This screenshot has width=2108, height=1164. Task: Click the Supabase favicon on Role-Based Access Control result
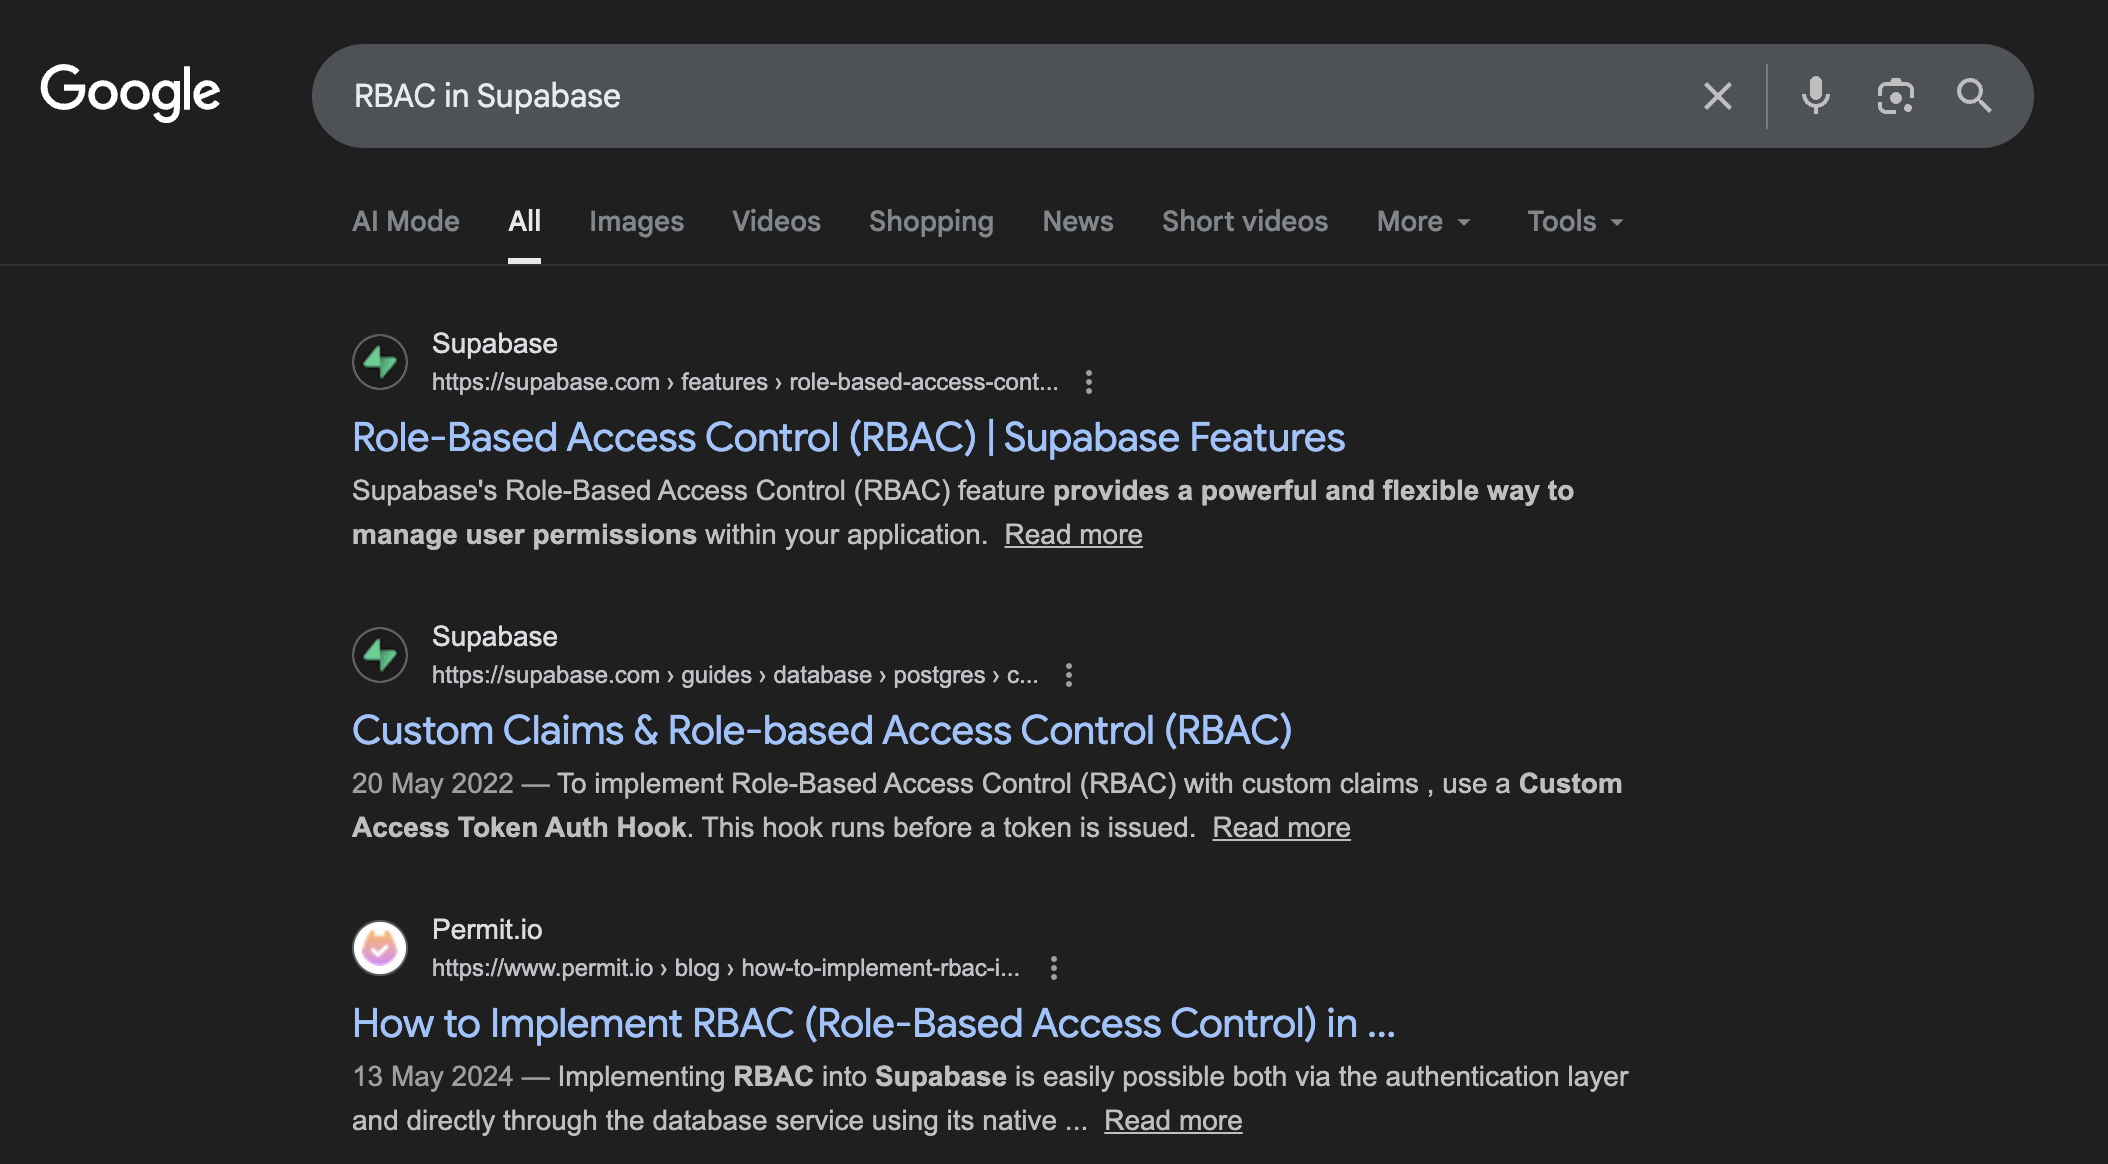tap(380, 362)
